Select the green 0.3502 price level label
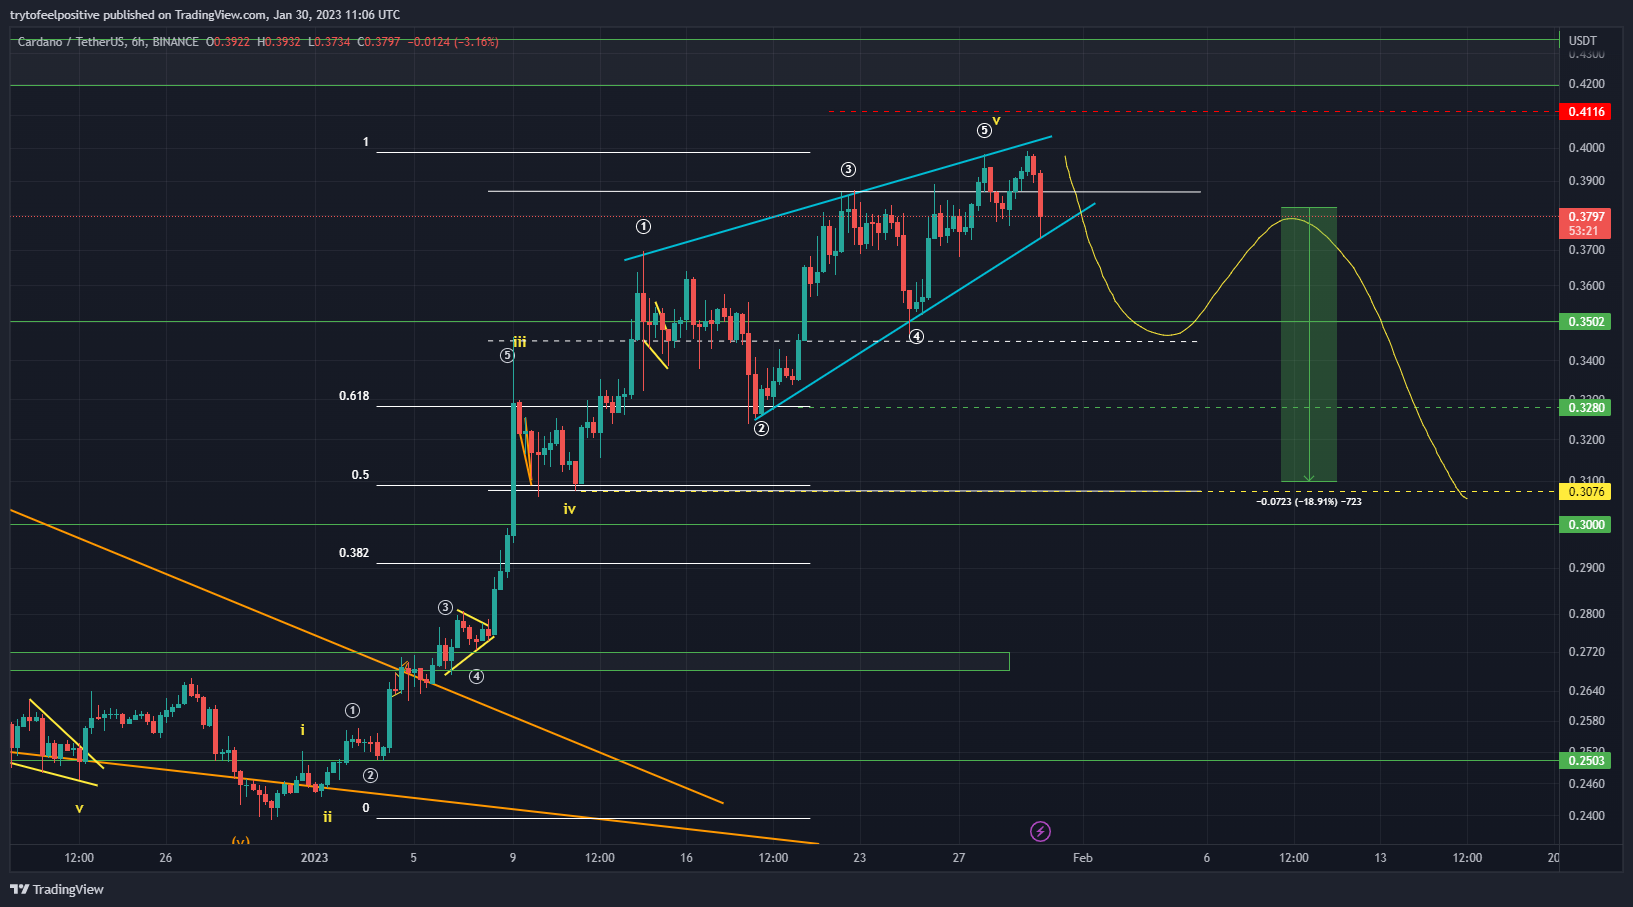This screenshot has height=907, width=1633. point(1586,322)
